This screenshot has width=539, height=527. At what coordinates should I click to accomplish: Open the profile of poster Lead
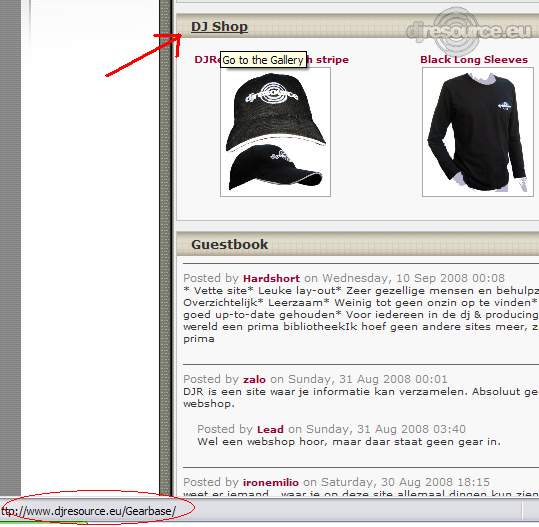click(x=270, y=429)
